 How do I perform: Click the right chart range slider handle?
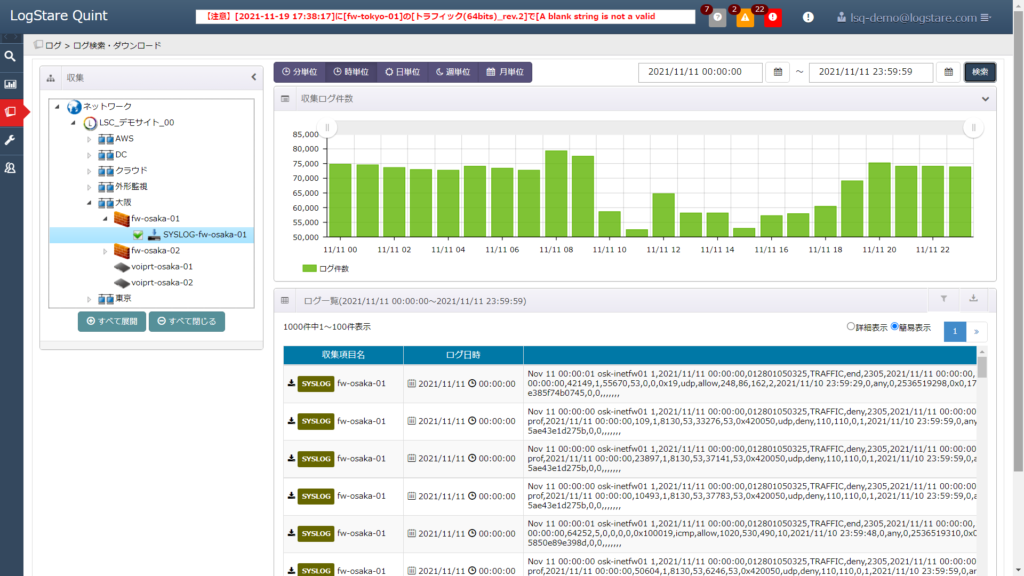pyautogui.click(x=973, y=128)
